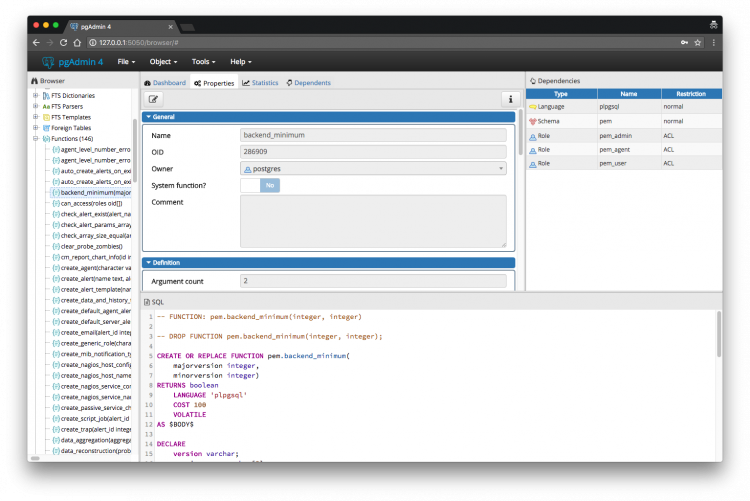Open the Tools menu
750x501 pixels.
coord(205,62)
